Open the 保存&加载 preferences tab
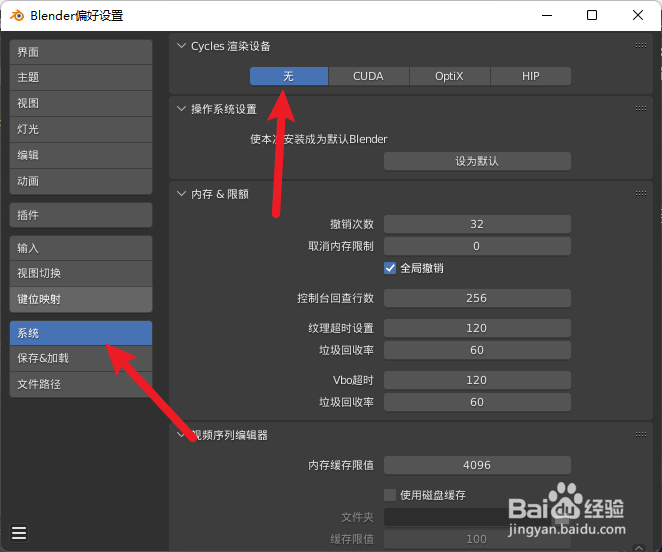The width and height of the screenshot is (662, 552). [x=81, y=358]
